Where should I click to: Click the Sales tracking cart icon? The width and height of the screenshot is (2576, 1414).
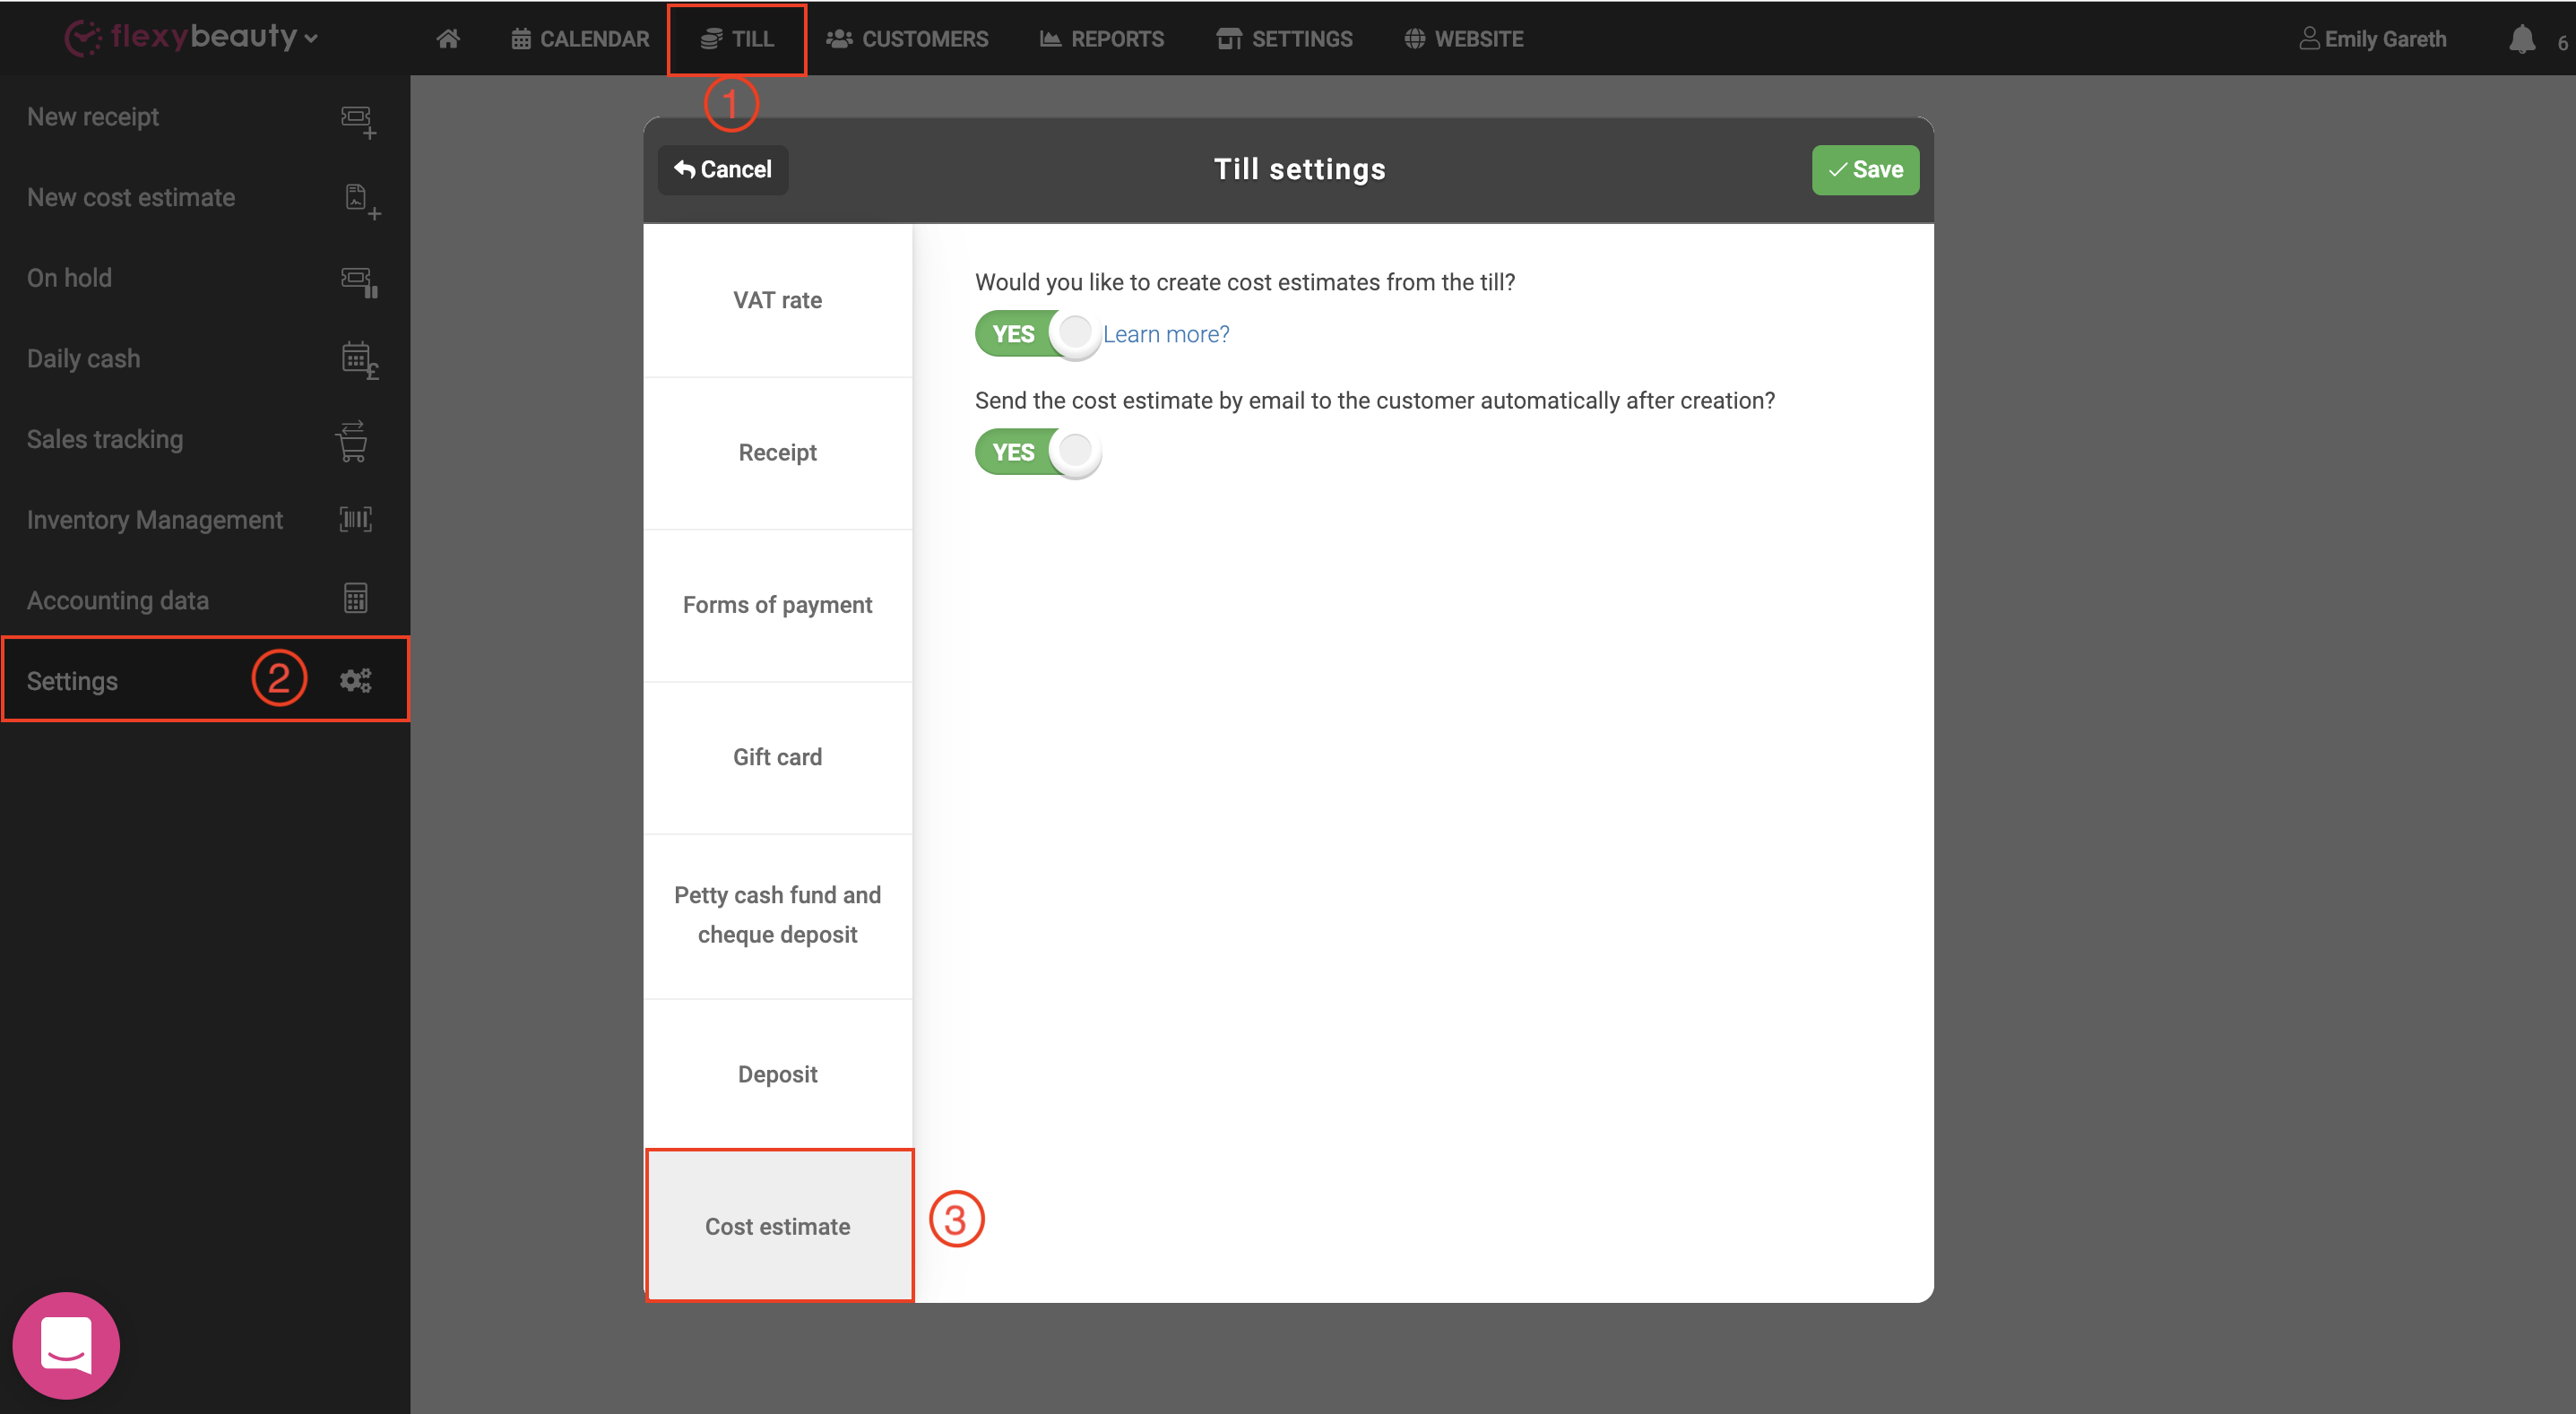coord(352,440)
